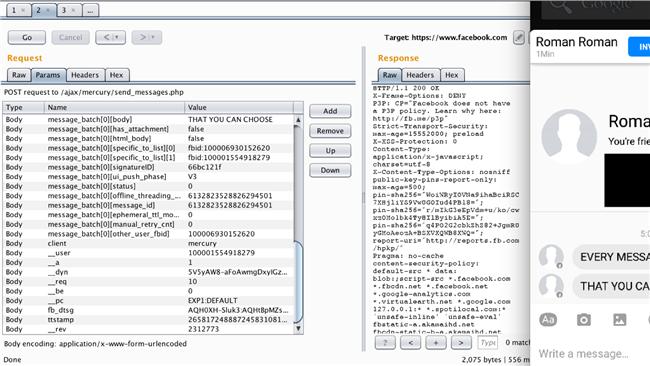
Task: Select __rev value 2312773
Action: (x=204, y=329)
